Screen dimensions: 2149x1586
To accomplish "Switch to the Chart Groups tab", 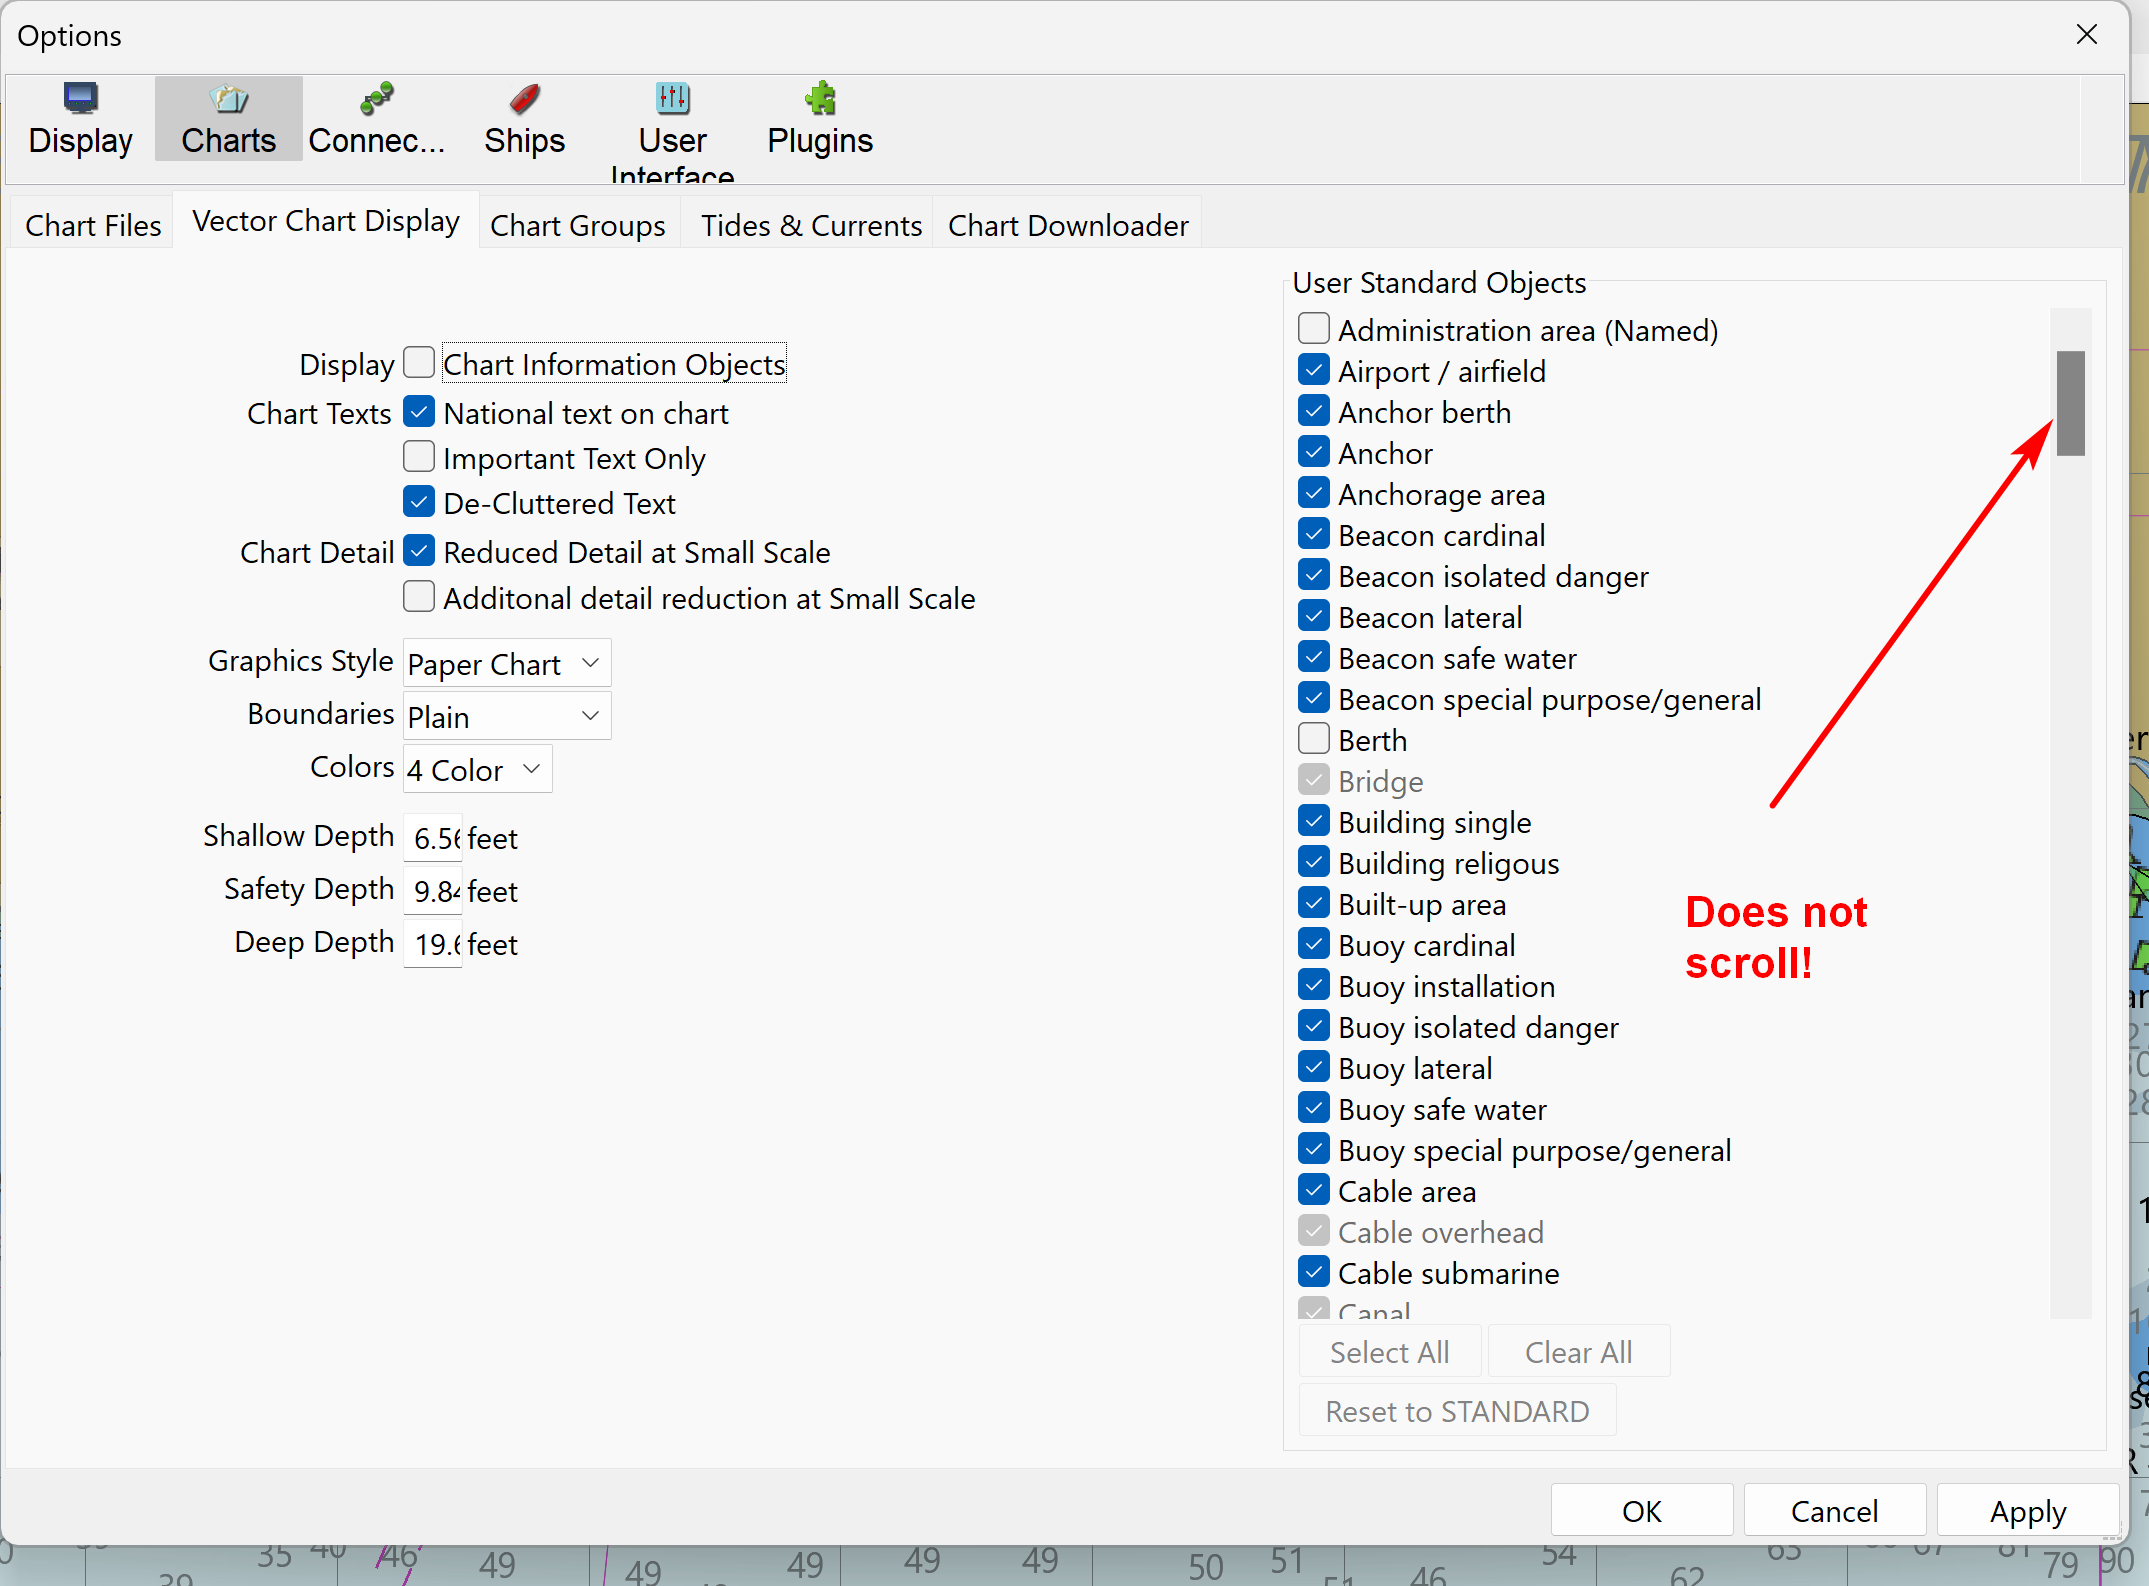I will coord(577,226).
